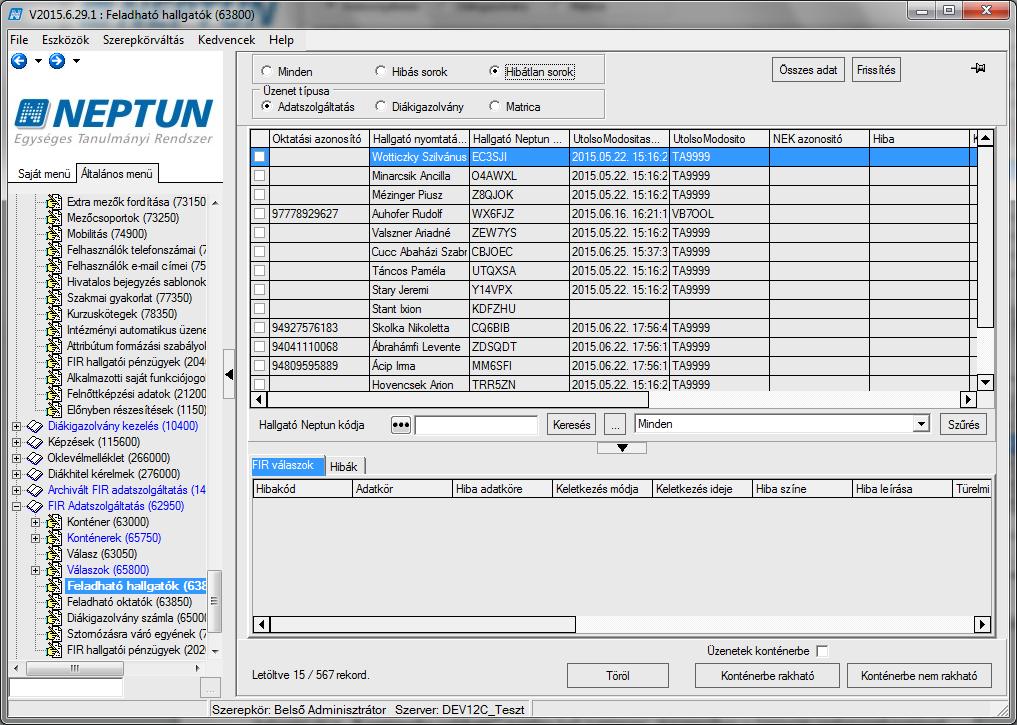Open the File menu
Screen dimensions: 1017x725
coord(19,40)
